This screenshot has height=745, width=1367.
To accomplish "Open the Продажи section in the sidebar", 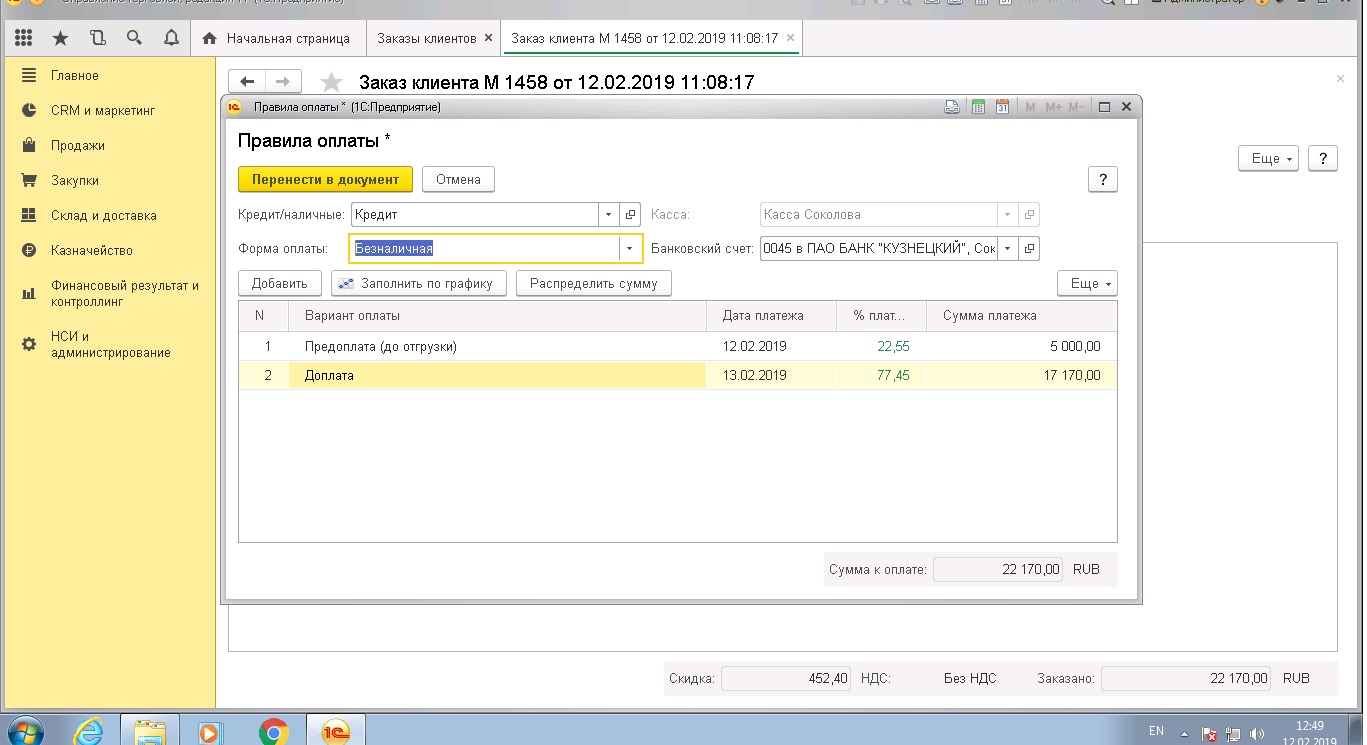I will 78,145.
